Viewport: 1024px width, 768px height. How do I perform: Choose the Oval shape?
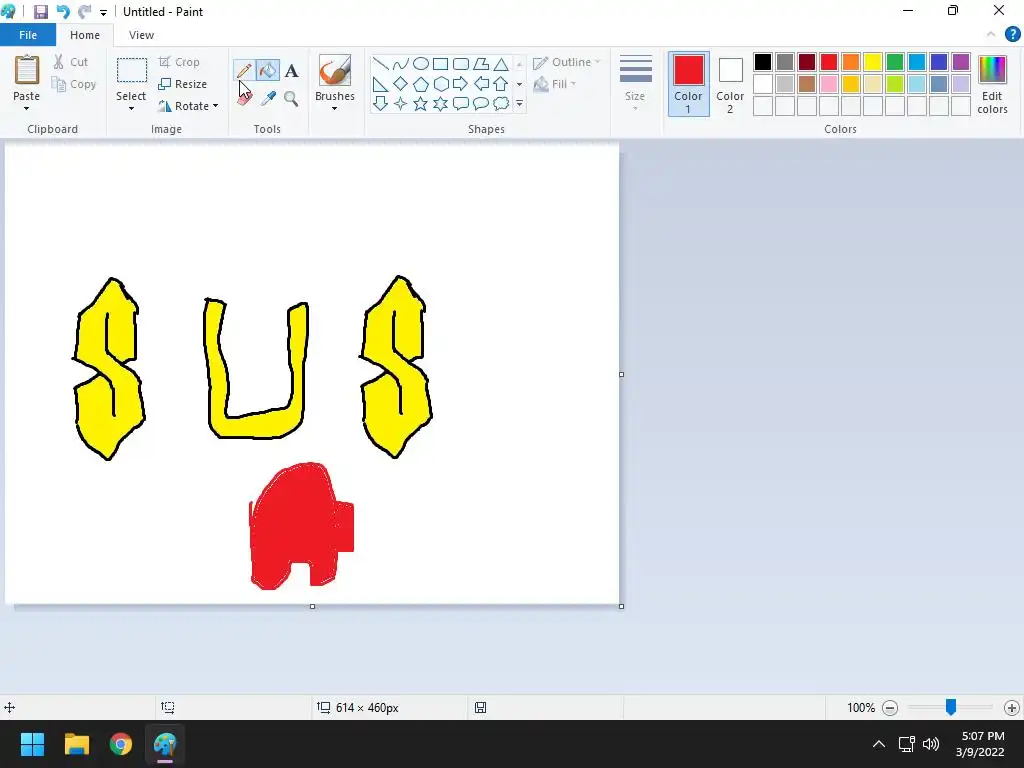click(421, 63)
